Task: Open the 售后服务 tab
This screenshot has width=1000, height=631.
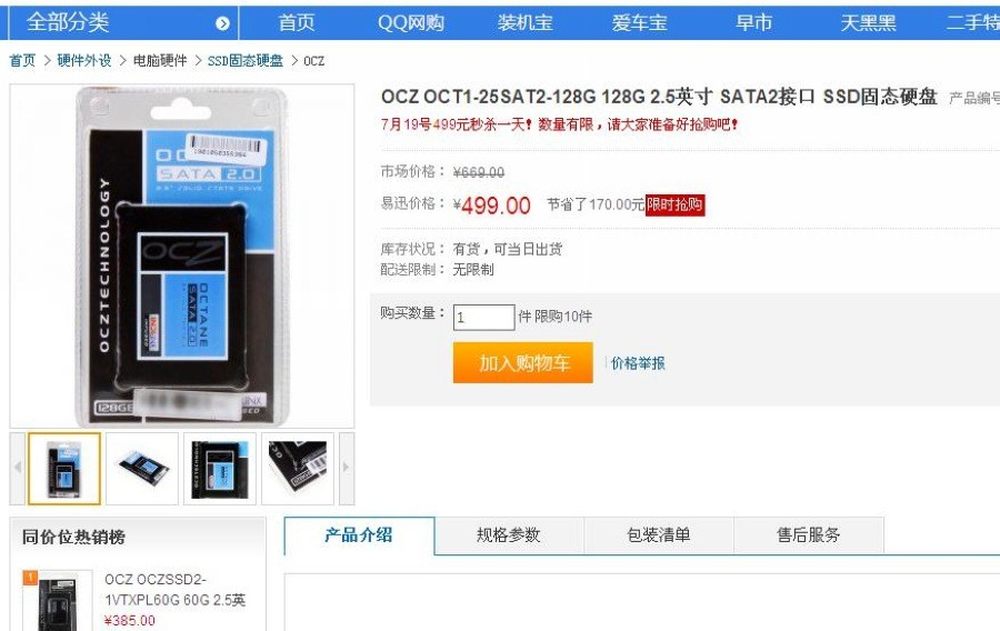Action: (x=809, y=535)
